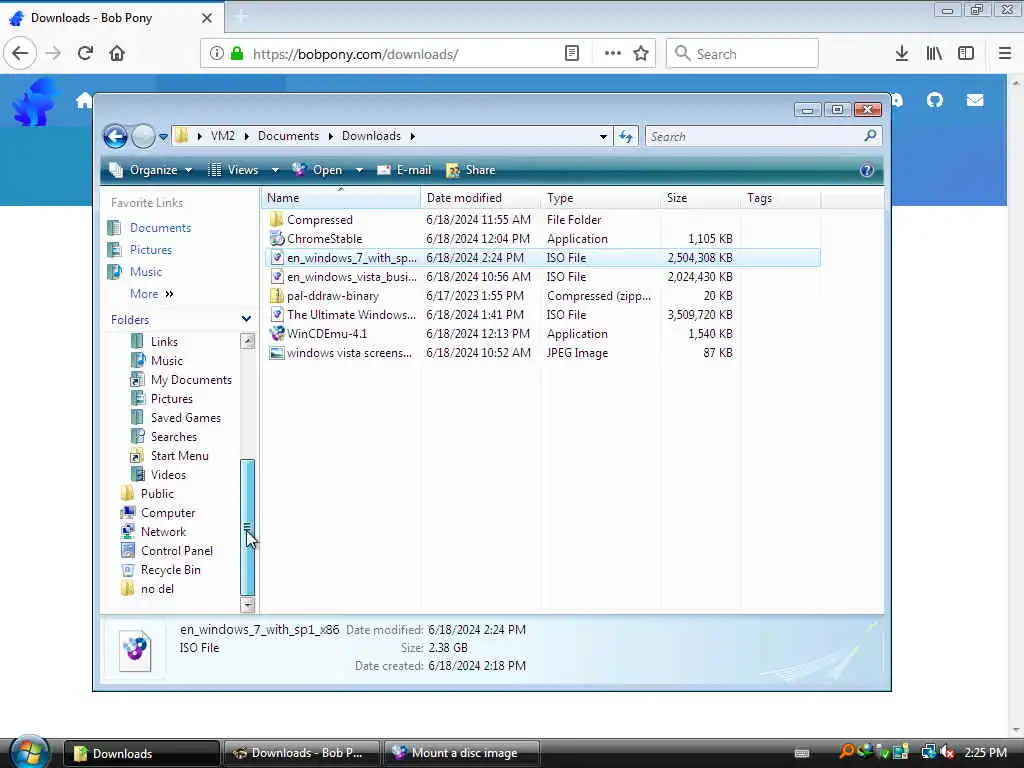Viewport: 1024px width, 768px height.
Task: Click the Firefox home button
Action: point(117,54)
